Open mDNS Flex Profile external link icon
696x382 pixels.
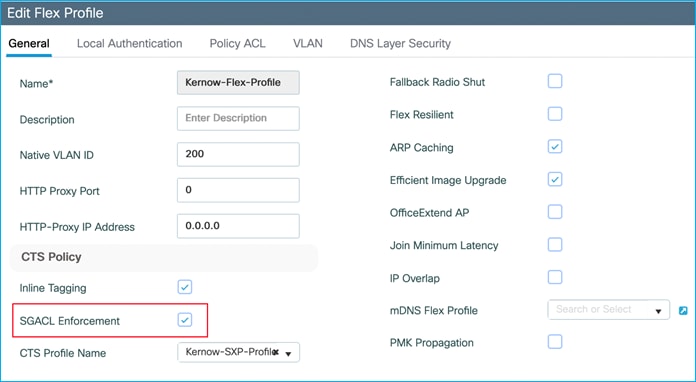tap(683, 311)
